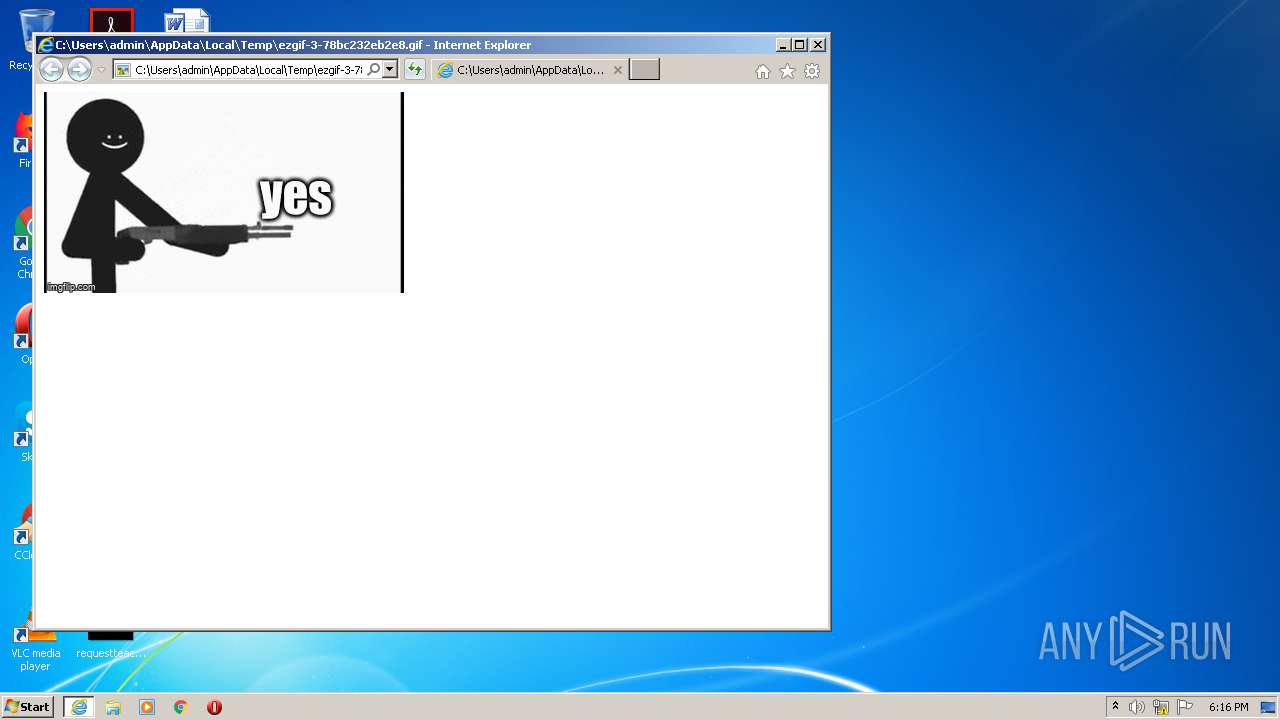Go forward with Internet Explorer forward arrow
This screenshot has width=1280, height=720.
tap(79, 70)
